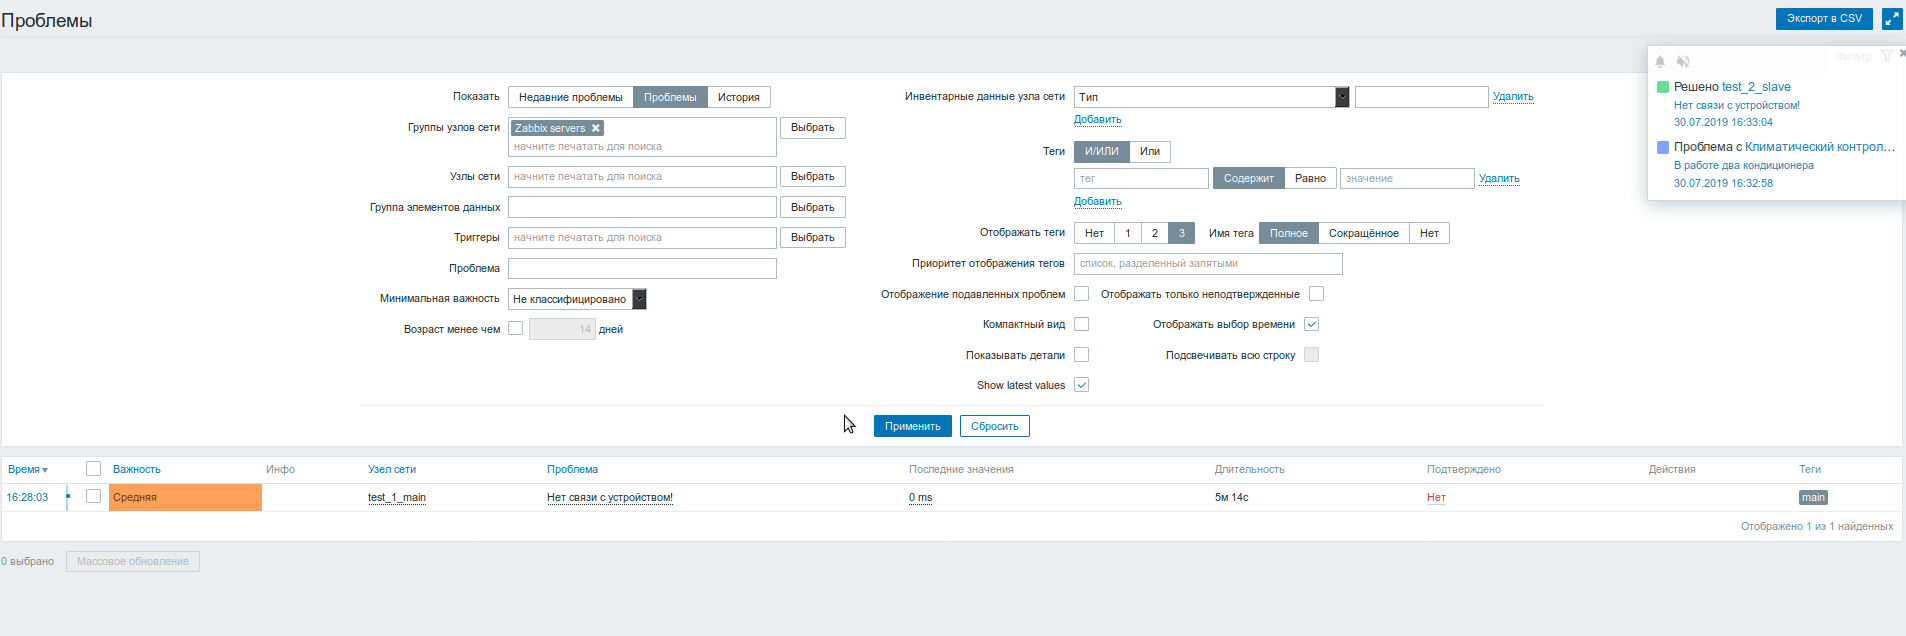Mute notification sounds with crossed speaker icon

coord(1683,62)
